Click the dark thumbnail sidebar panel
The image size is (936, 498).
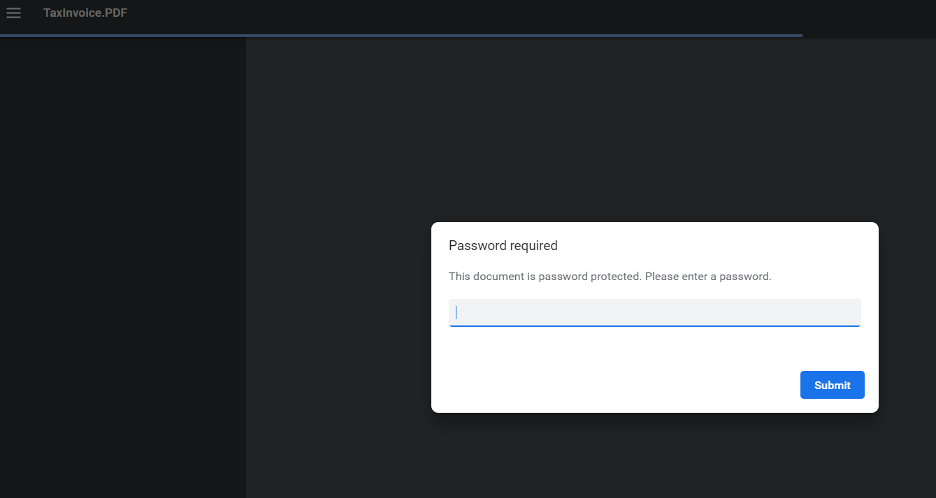[x=123, y=268]
